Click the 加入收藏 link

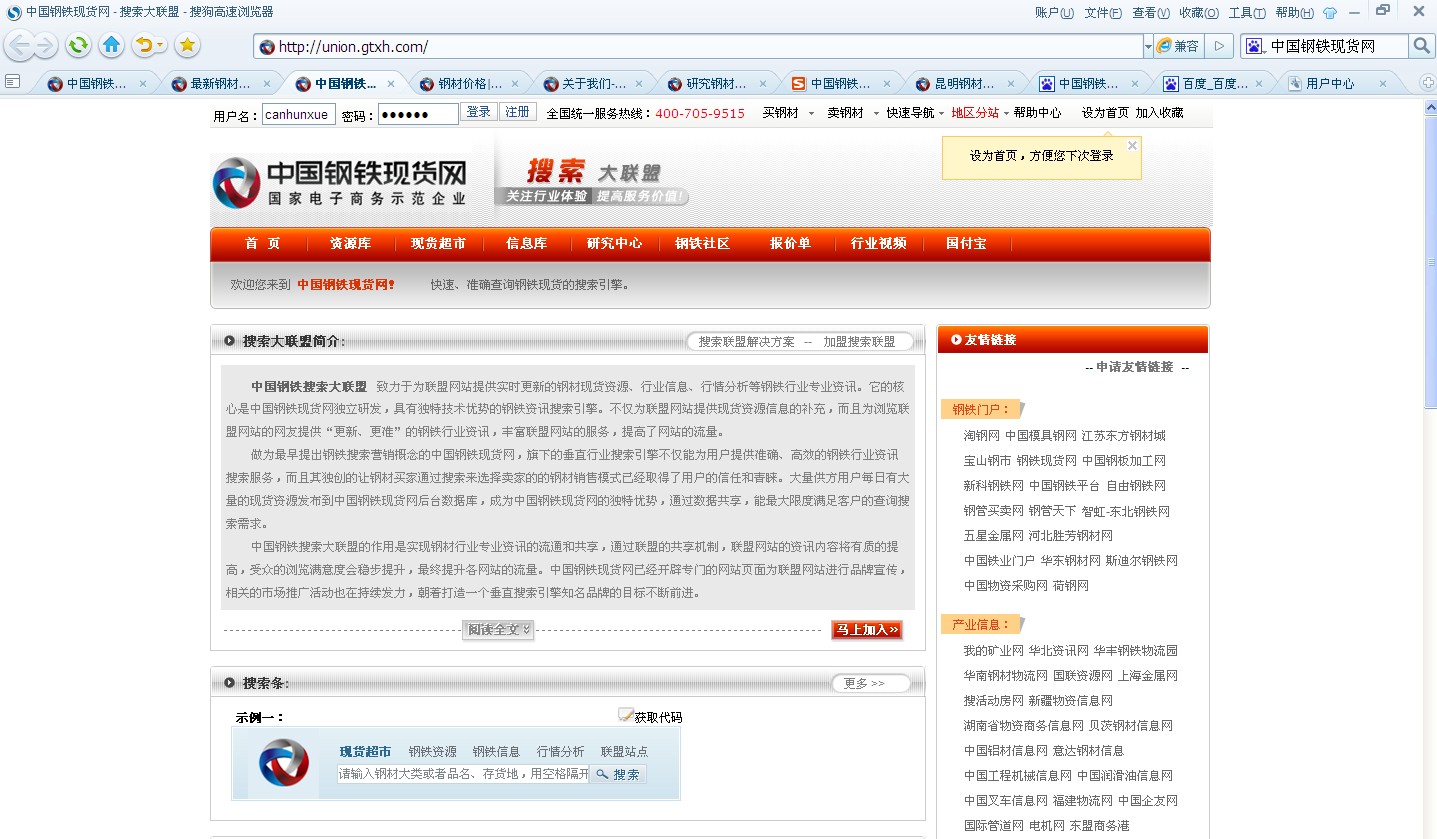click(x=1159, y=113)
